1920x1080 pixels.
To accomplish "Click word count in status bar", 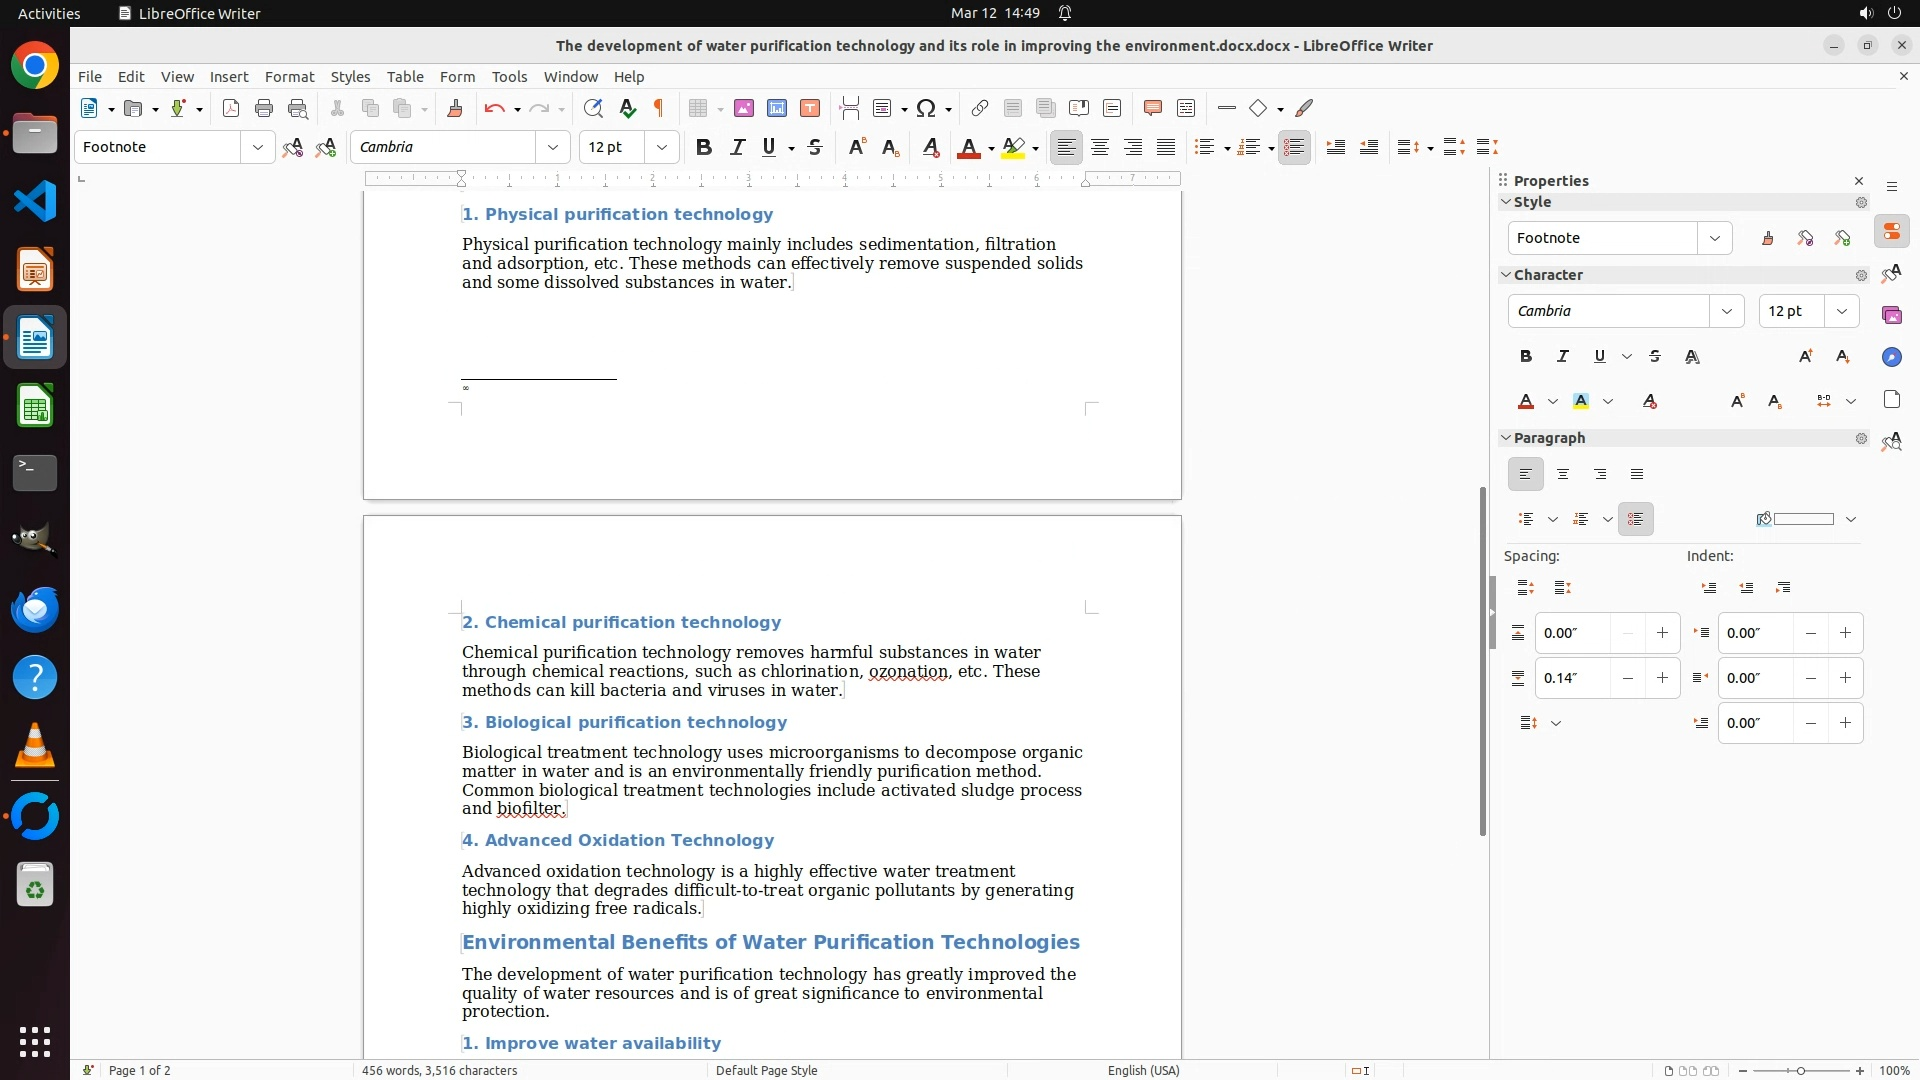I will (440, 1071).
